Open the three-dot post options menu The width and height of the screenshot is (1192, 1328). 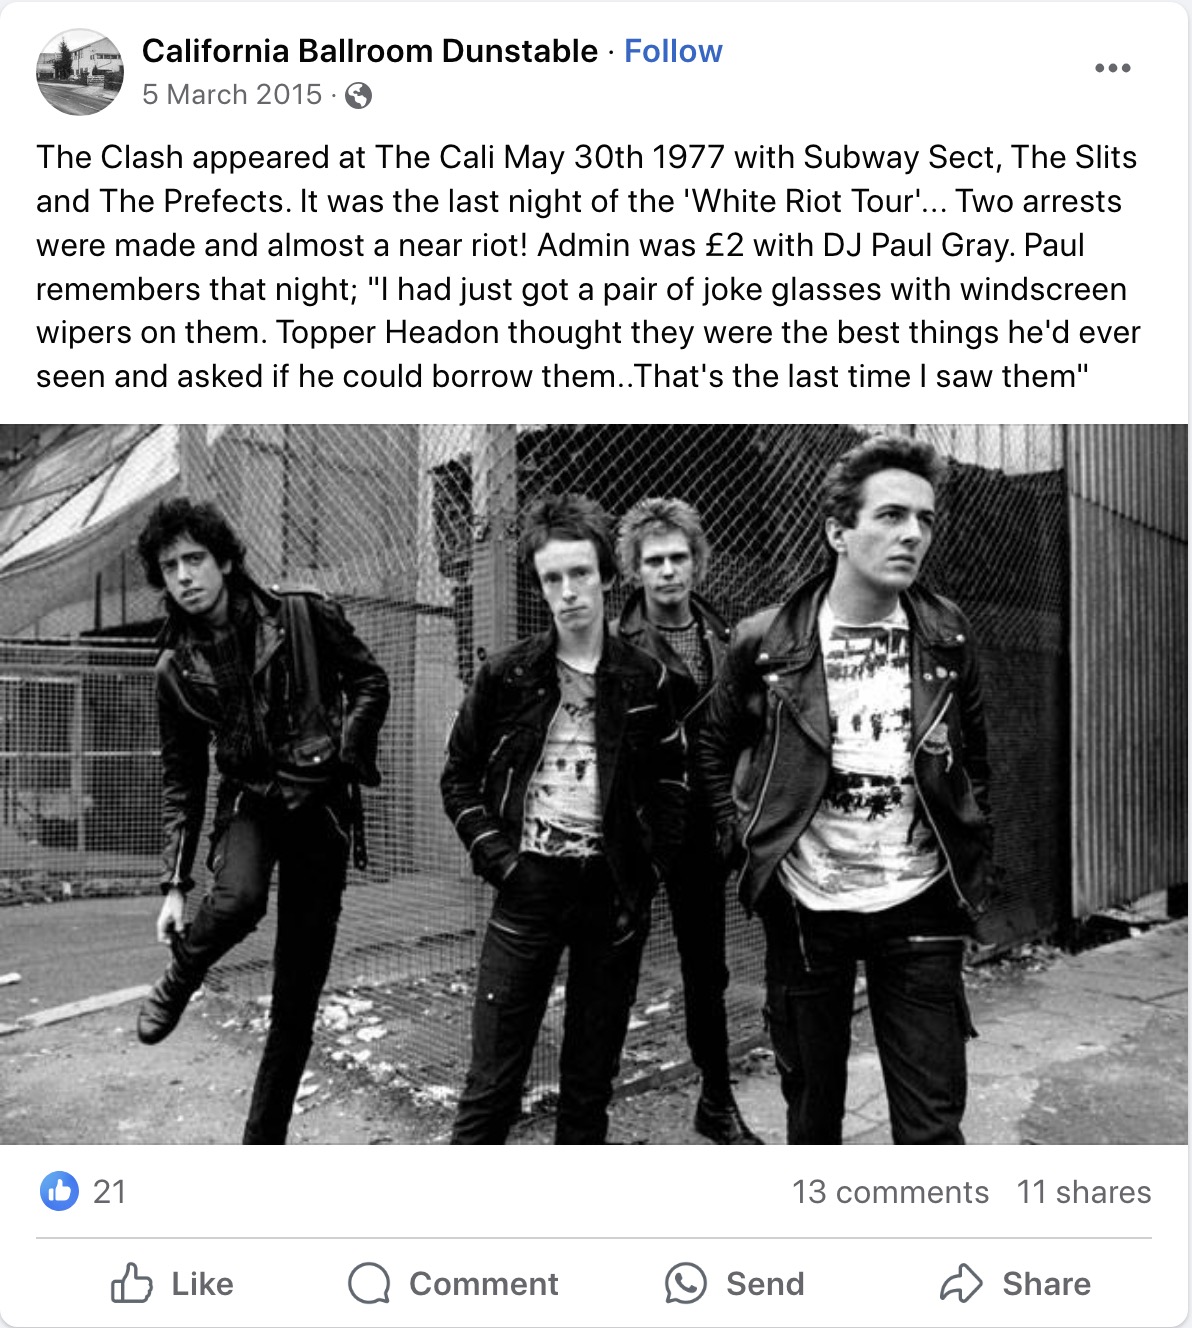[x=1112, y=68]
